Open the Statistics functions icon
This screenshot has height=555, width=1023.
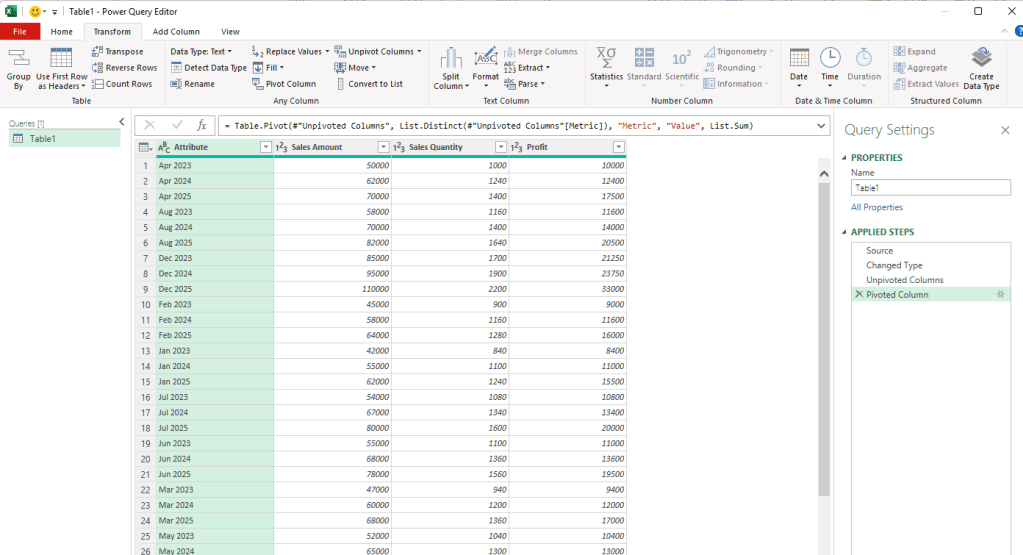pos(606,58)
